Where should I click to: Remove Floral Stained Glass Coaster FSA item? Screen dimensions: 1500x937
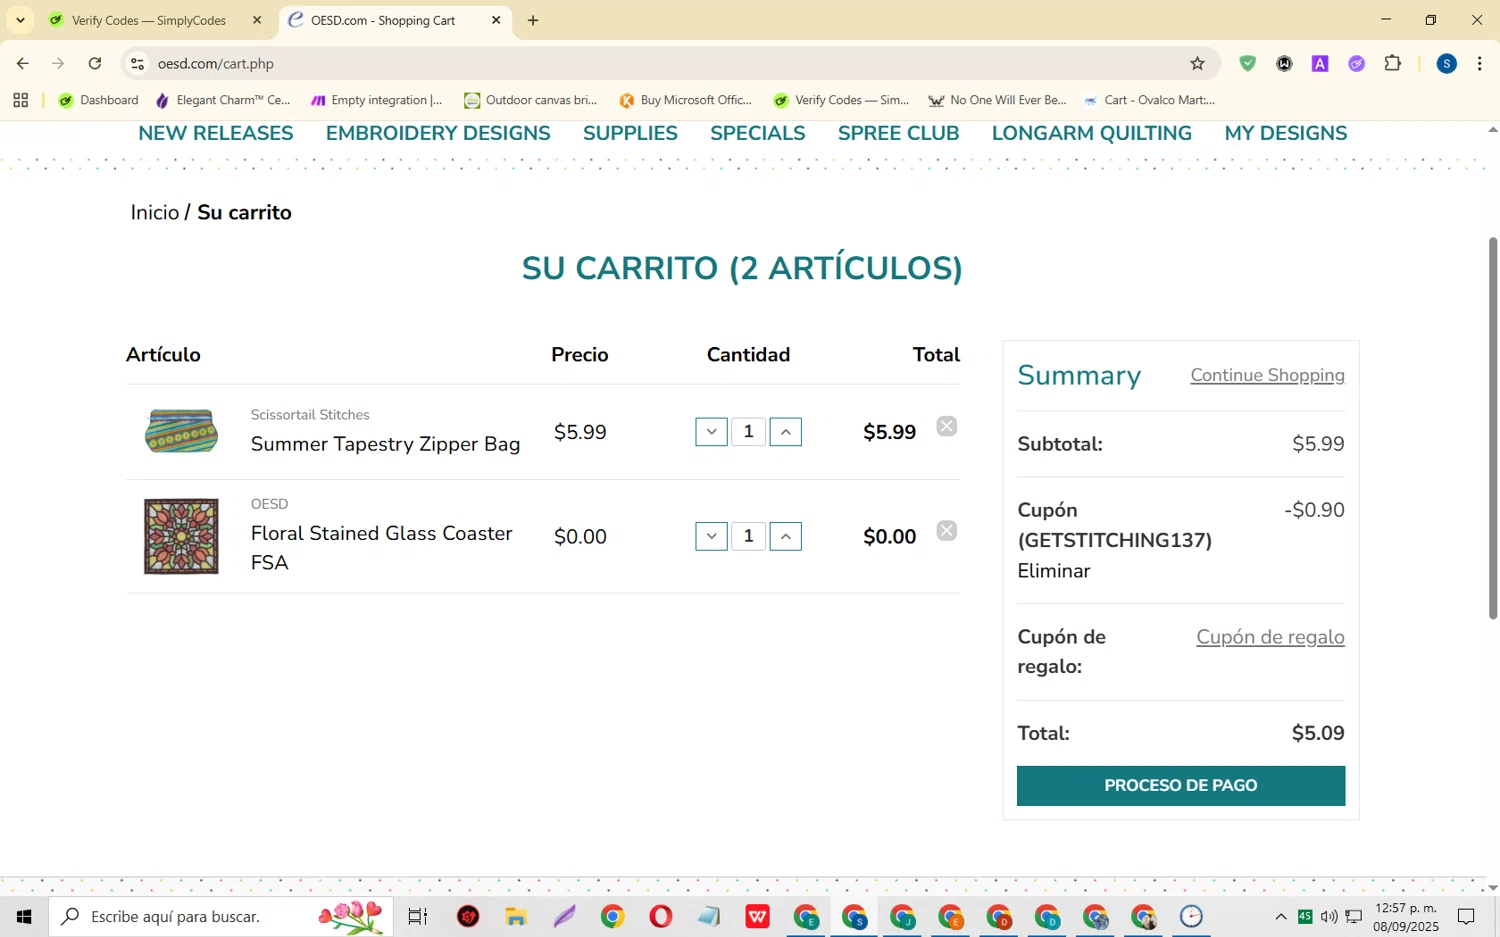click(x=946, y=531)
